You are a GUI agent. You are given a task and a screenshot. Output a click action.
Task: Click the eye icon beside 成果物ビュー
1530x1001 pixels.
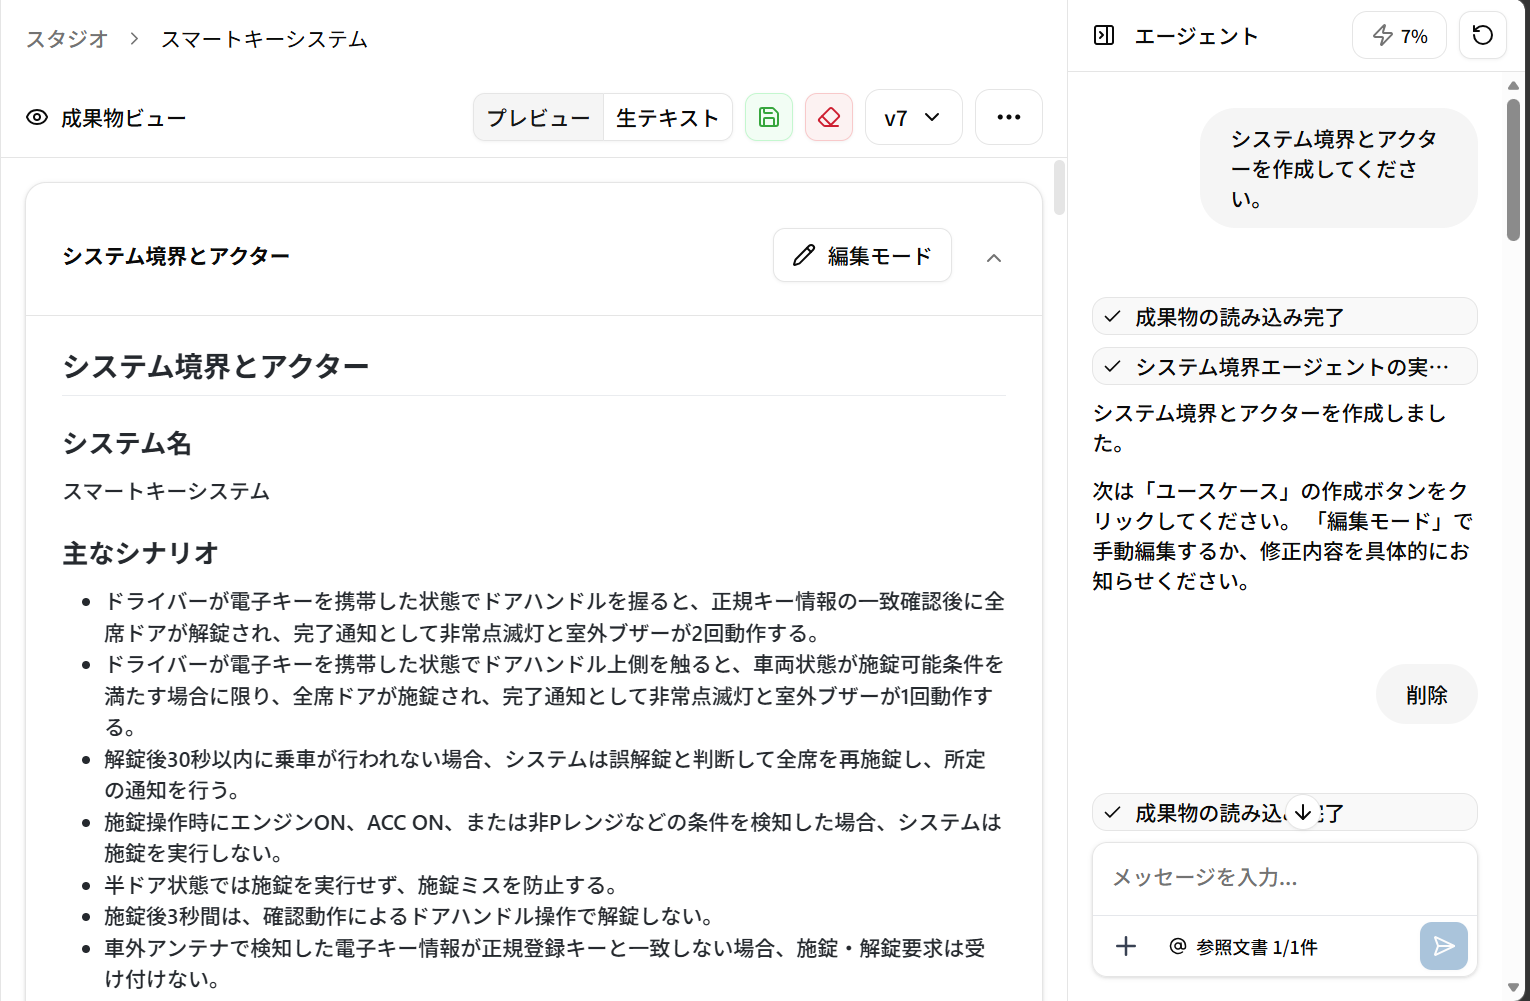(x=37, y=117)
